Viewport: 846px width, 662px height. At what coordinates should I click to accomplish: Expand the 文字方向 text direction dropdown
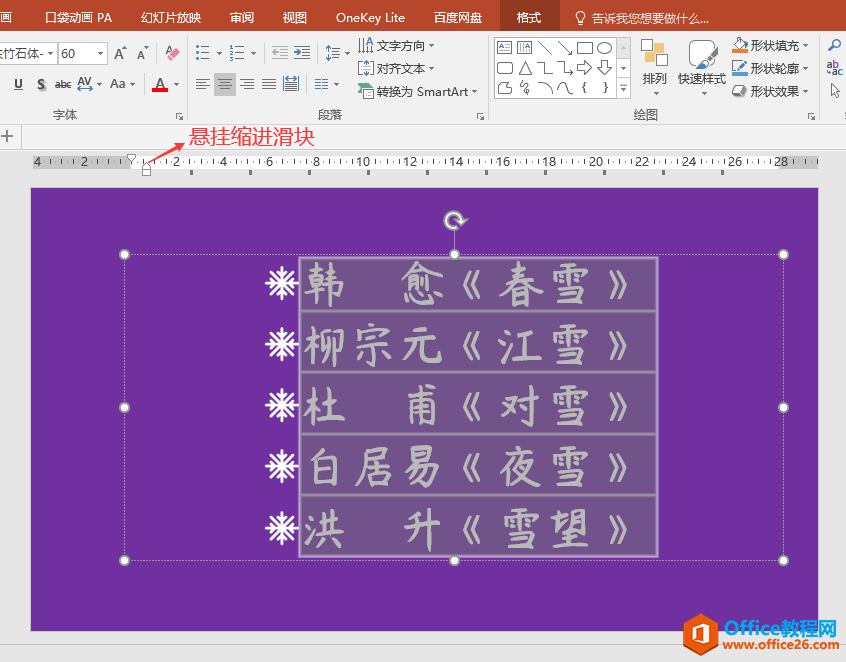click(431, 45)
